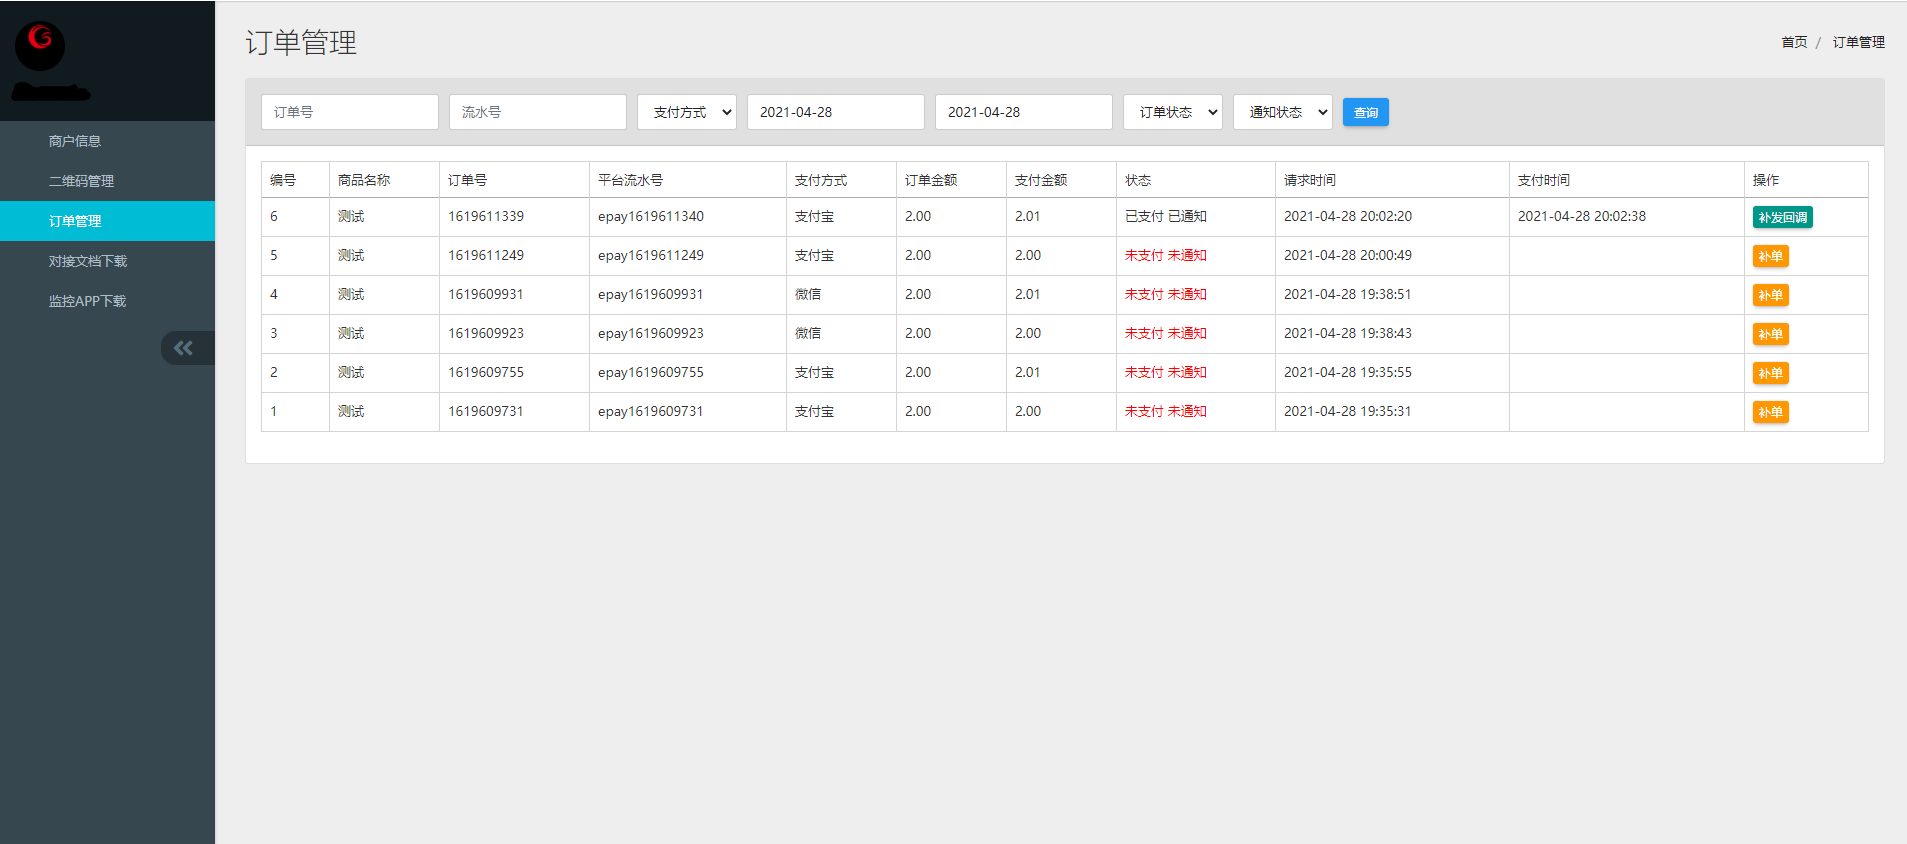
Task: Click the red logo icon in sidebar
Action: [x=40, y=44]
